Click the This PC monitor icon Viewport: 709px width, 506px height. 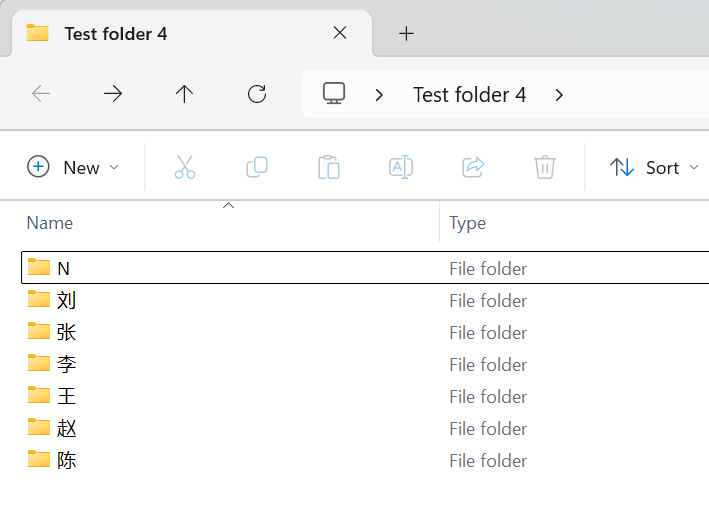point(334,94)
